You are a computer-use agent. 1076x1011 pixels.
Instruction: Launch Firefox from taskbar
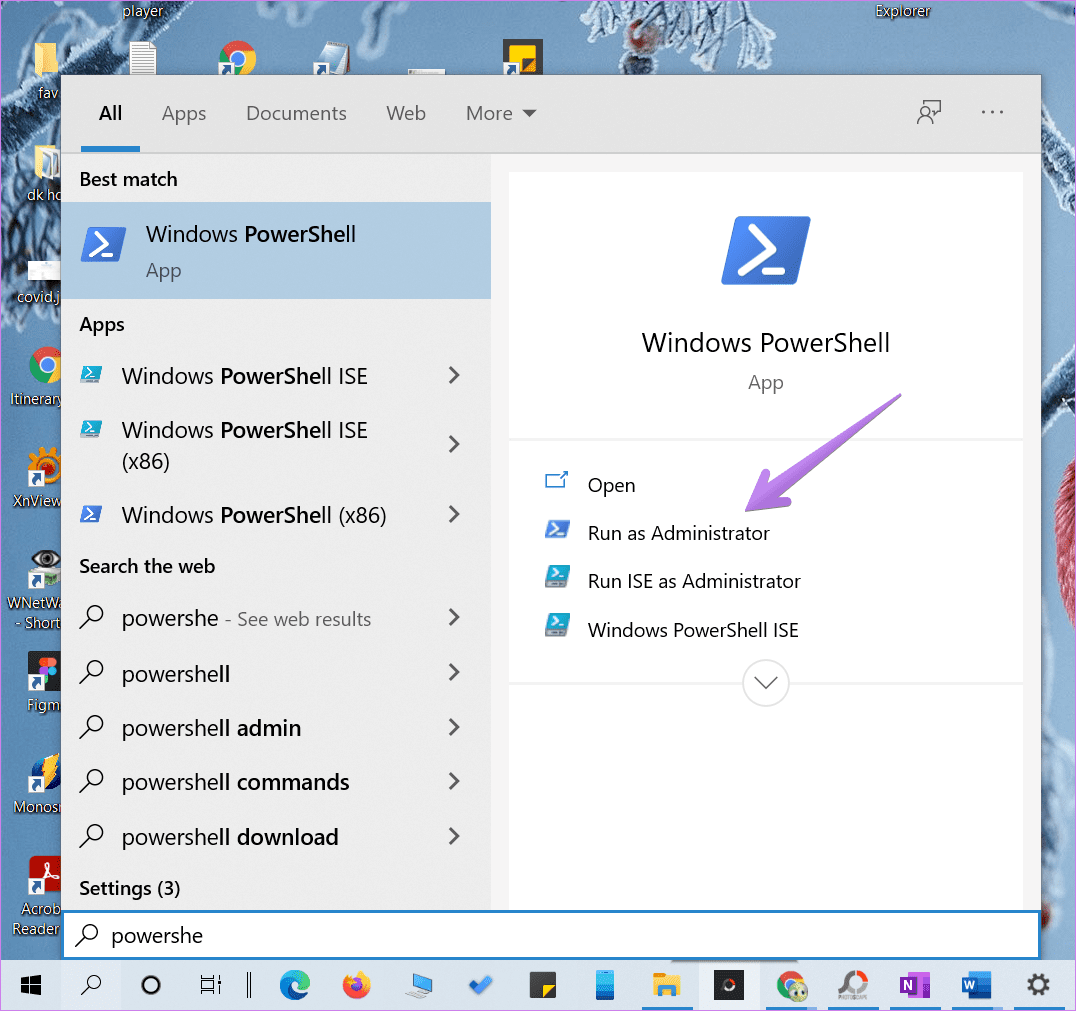pyautogui.click(x=357, y=986)
